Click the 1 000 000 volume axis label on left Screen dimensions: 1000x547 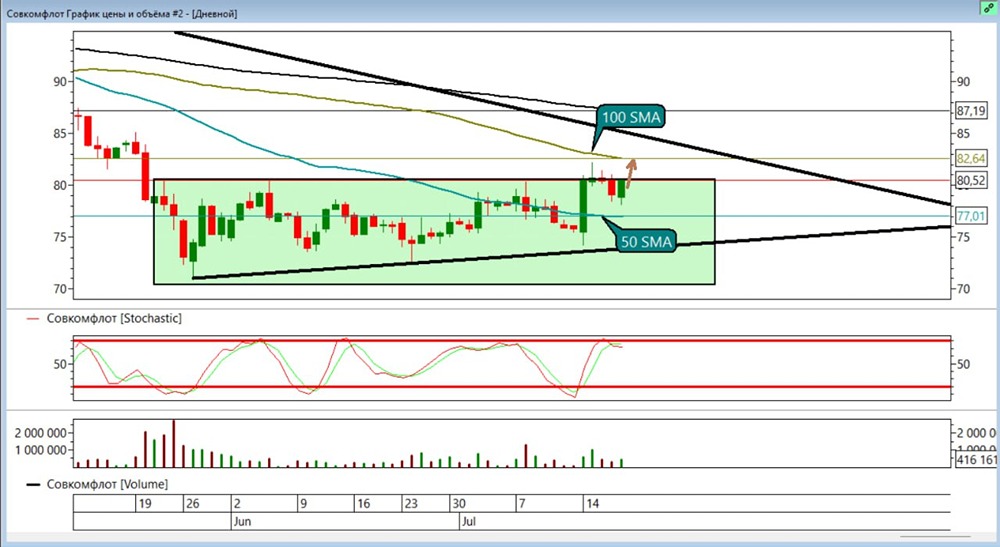coord(41,450)
